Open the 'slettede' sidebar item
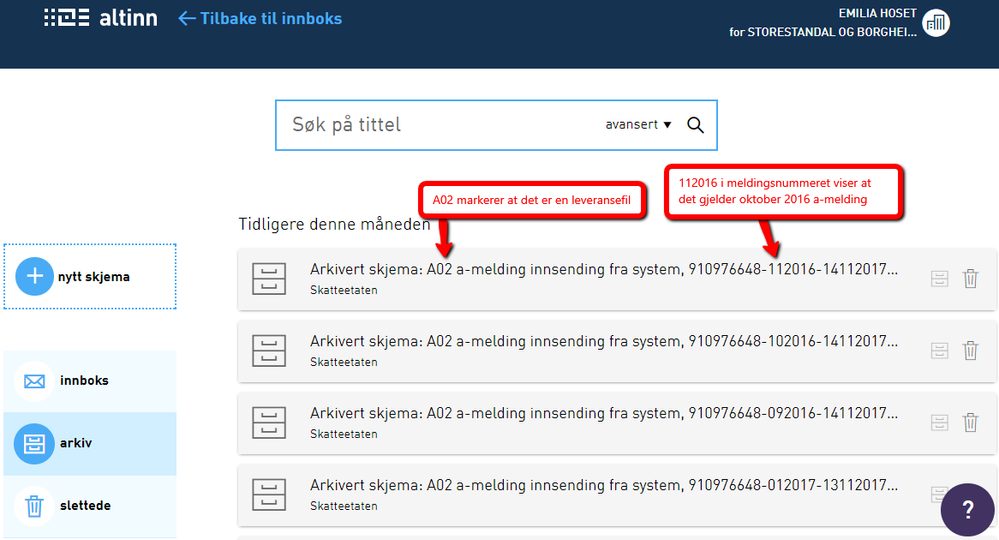The height and width of the screenshot is (540, 999). (x=84, y=505)
